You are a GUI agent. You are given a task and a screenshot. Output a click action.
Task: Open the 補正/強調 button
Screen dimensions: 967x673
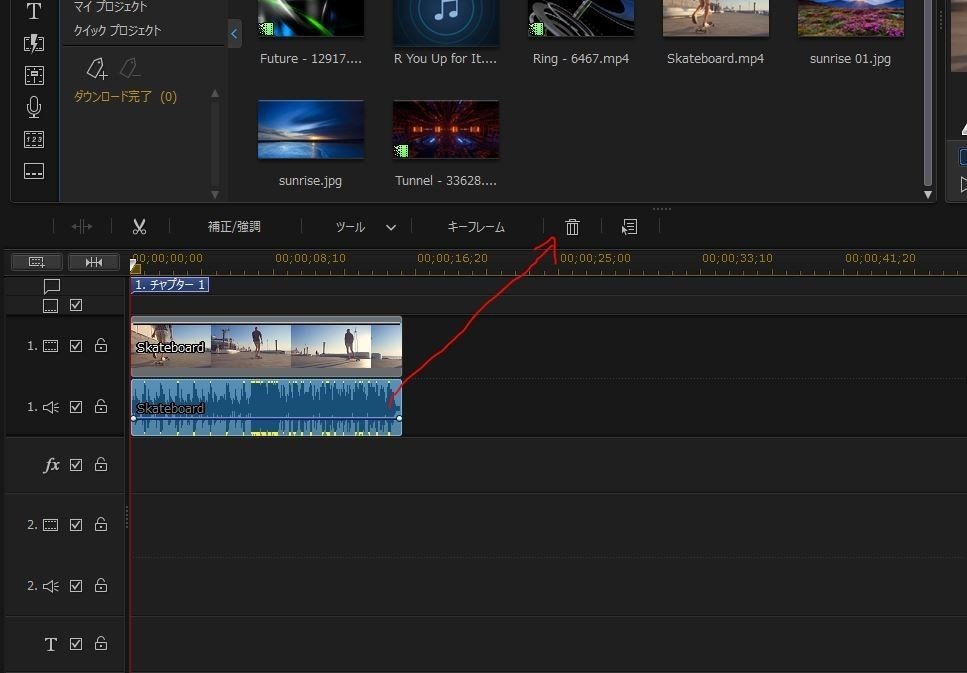click(234, 226)
